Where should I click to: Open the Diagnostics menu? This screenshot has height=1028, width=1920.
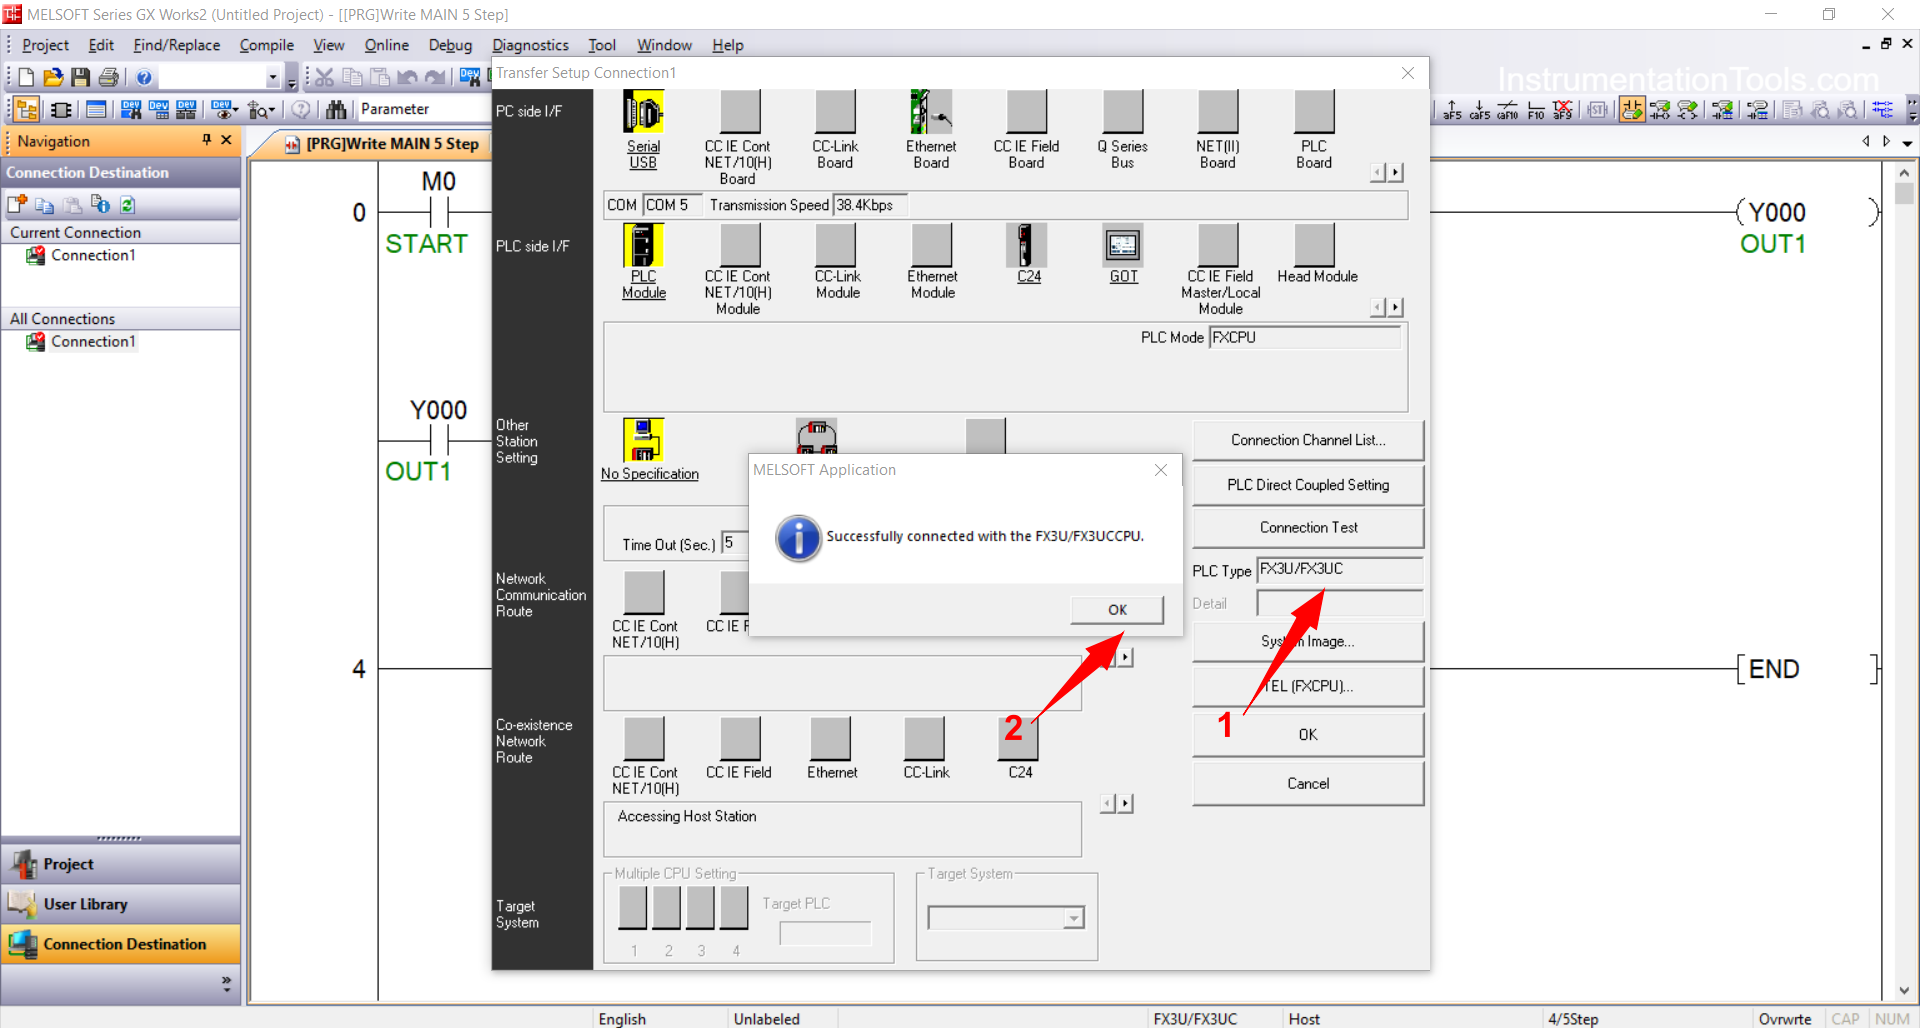530,45
